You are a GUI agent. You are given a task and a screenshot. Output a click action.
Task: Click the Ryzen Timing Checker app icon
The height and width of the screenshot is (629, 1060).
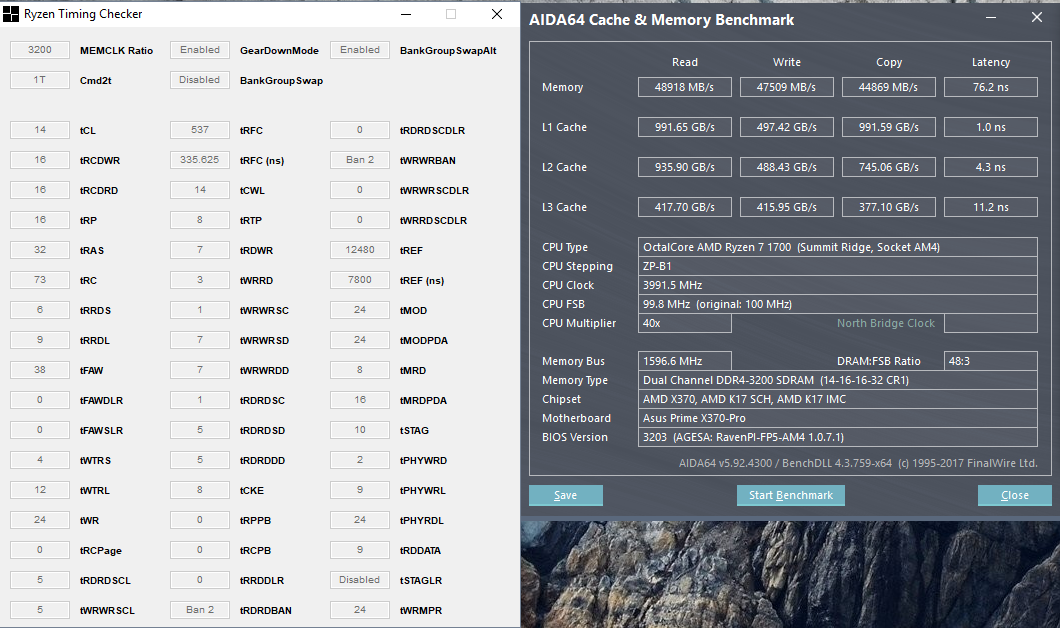tap(11, 14)
